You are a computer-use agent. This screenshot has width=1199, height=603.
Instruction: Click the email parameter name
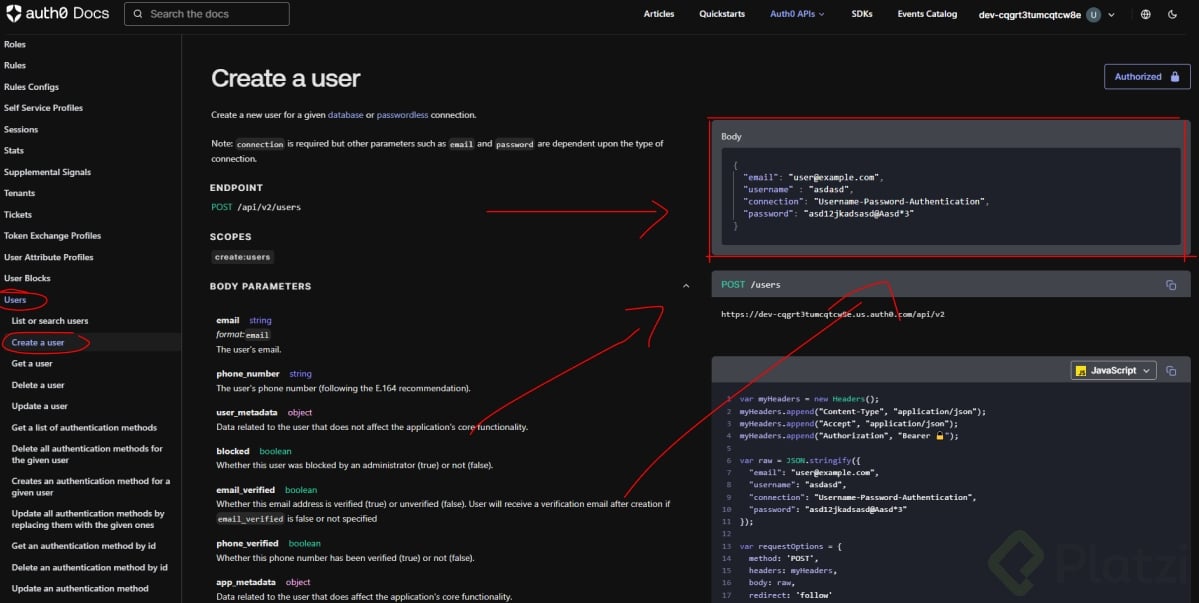click(228, 320)
